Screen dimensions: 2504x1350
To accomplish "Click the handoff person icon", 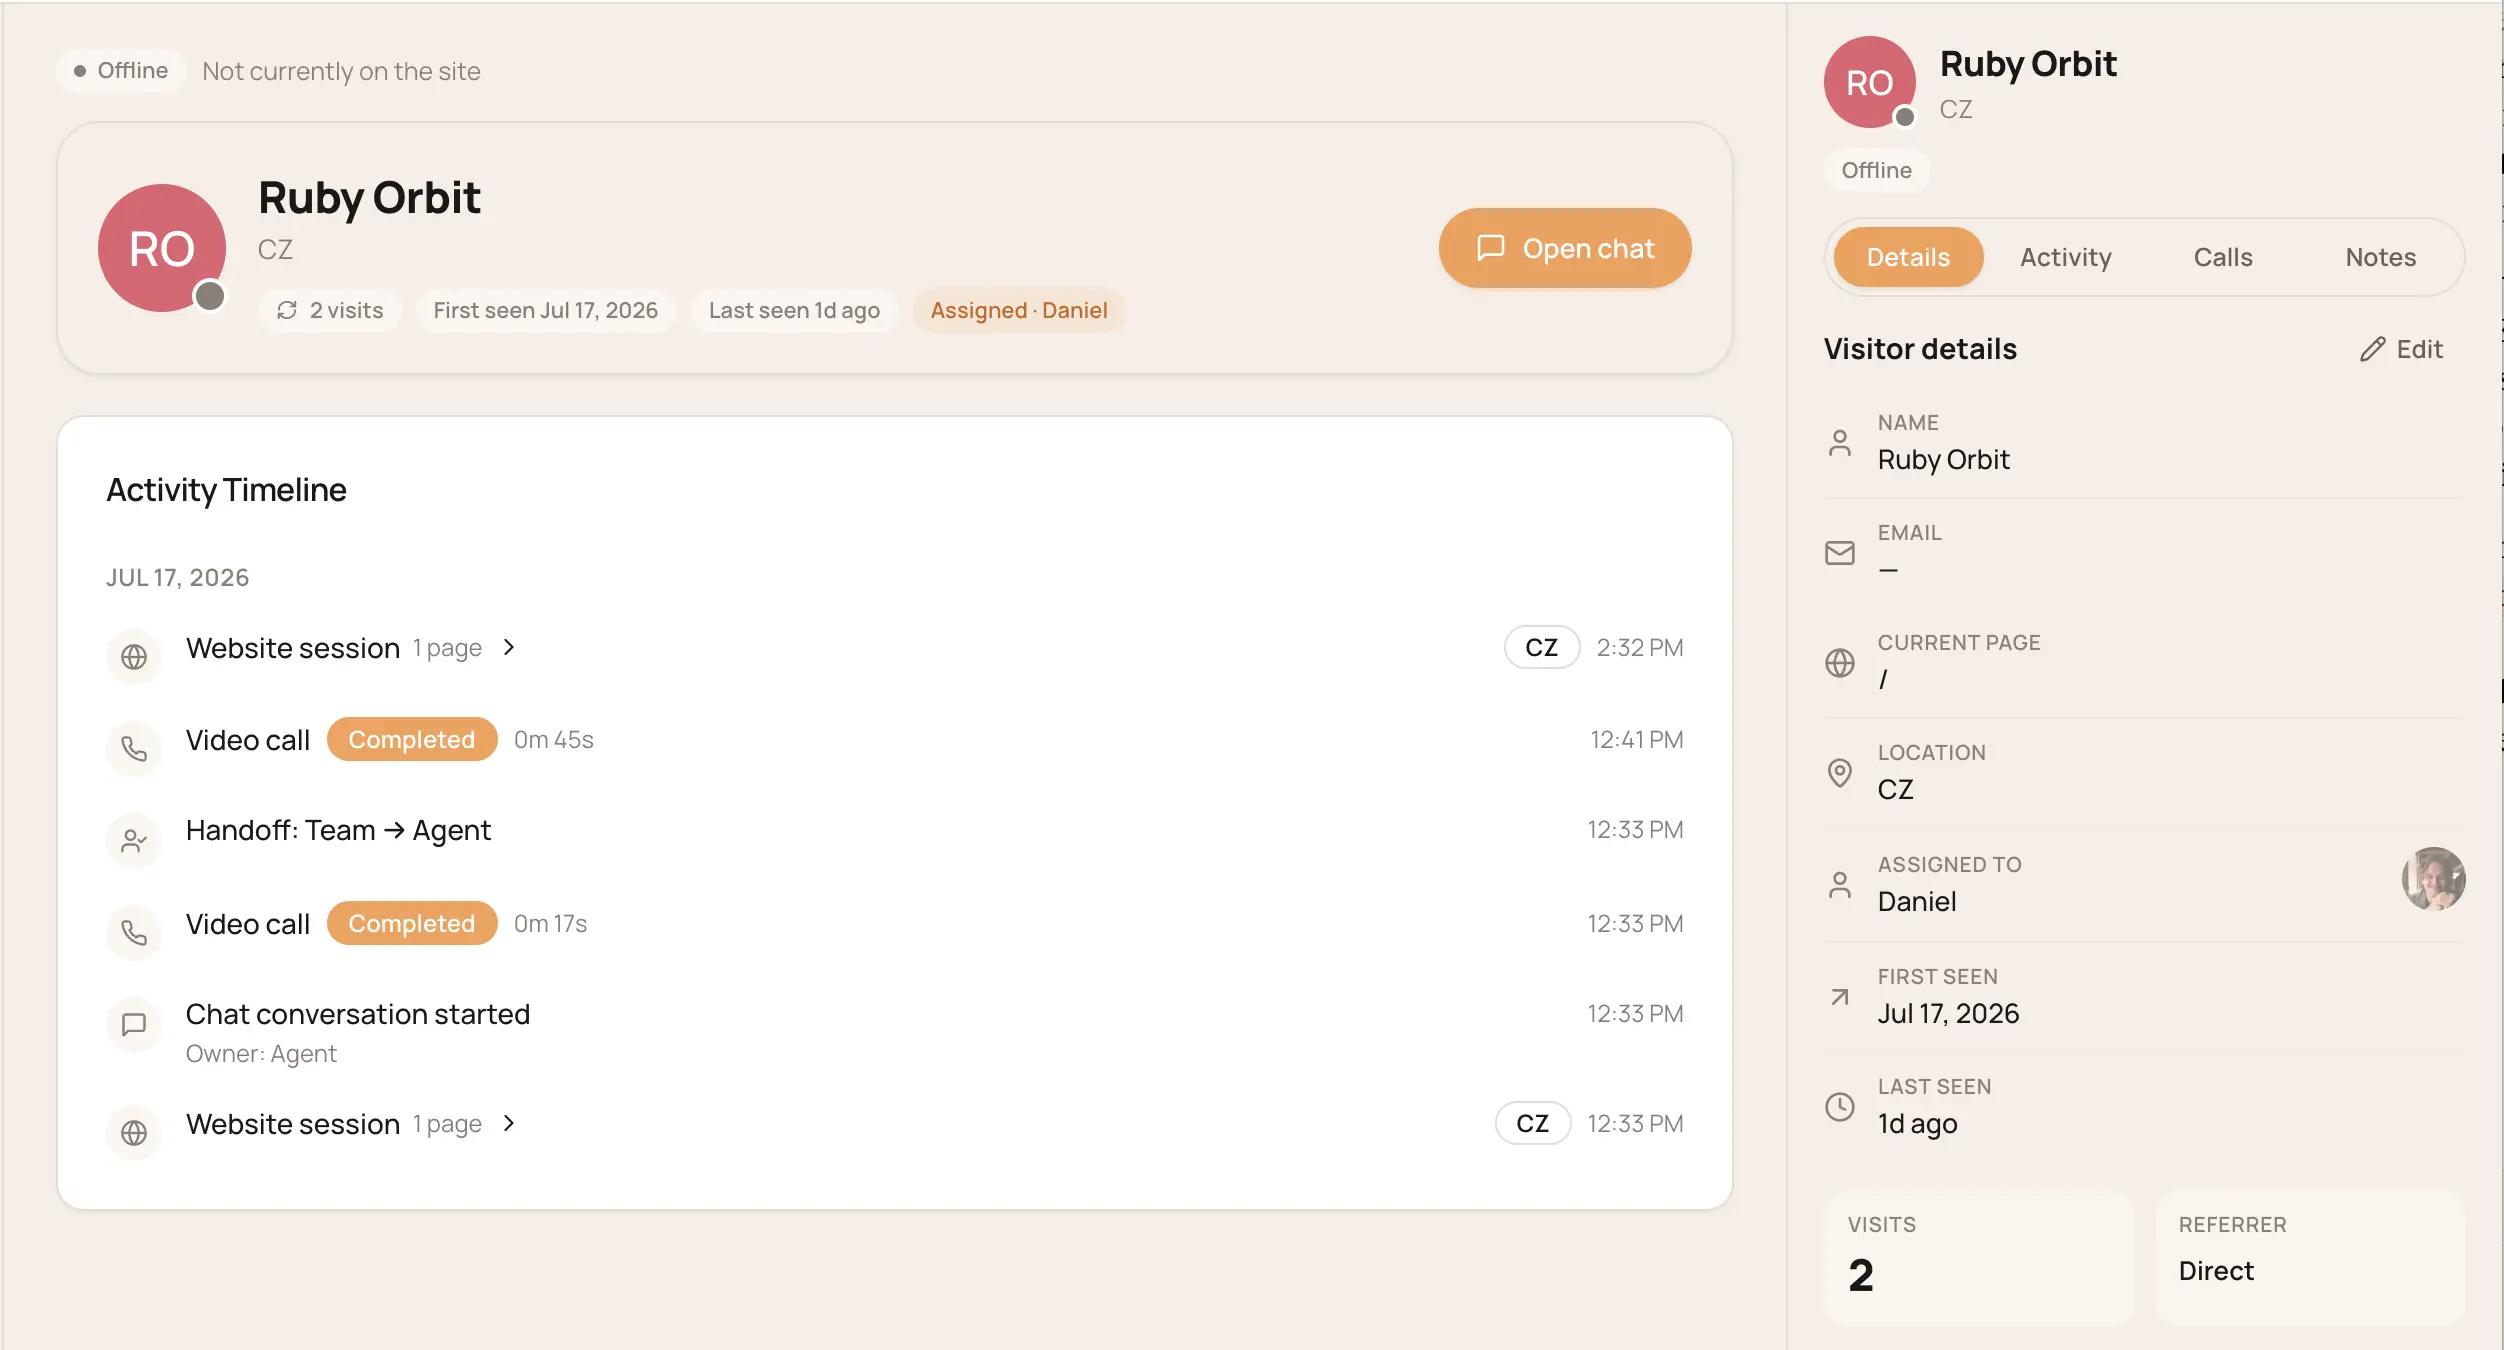I will 134,840.
